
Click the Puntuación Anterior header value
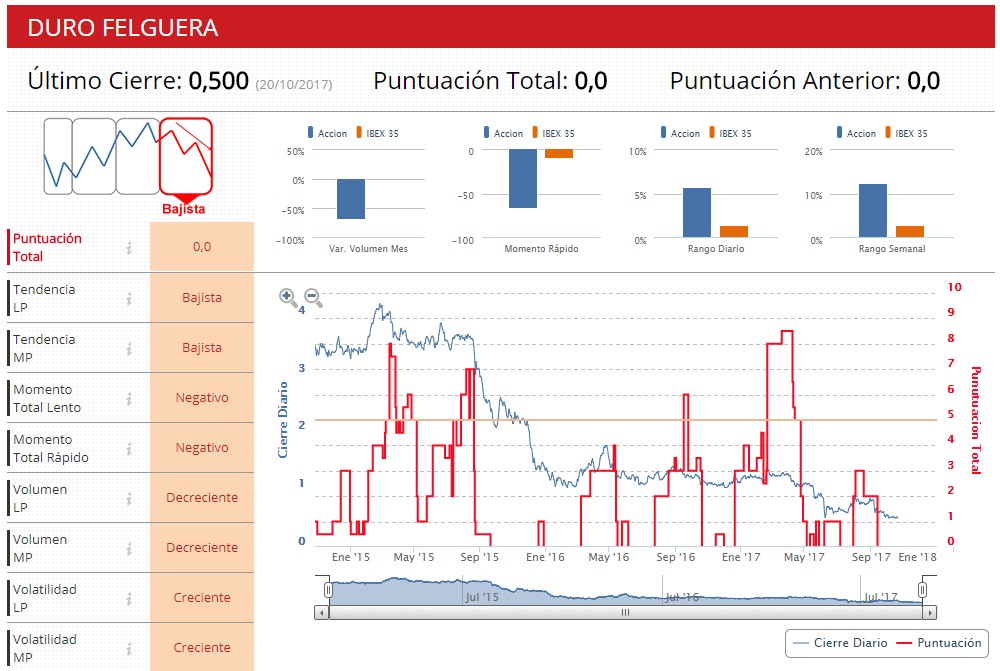click(923, 81)
